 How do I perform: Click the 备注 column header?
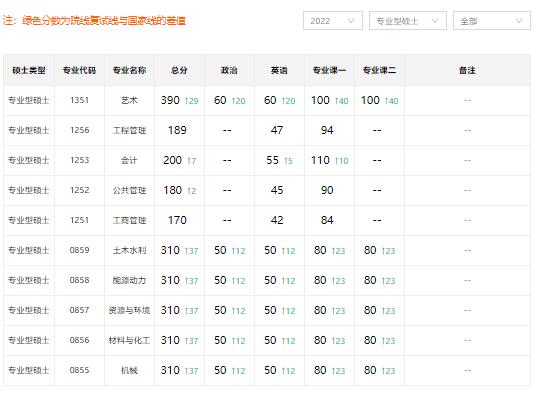click(x=467, y=71)
